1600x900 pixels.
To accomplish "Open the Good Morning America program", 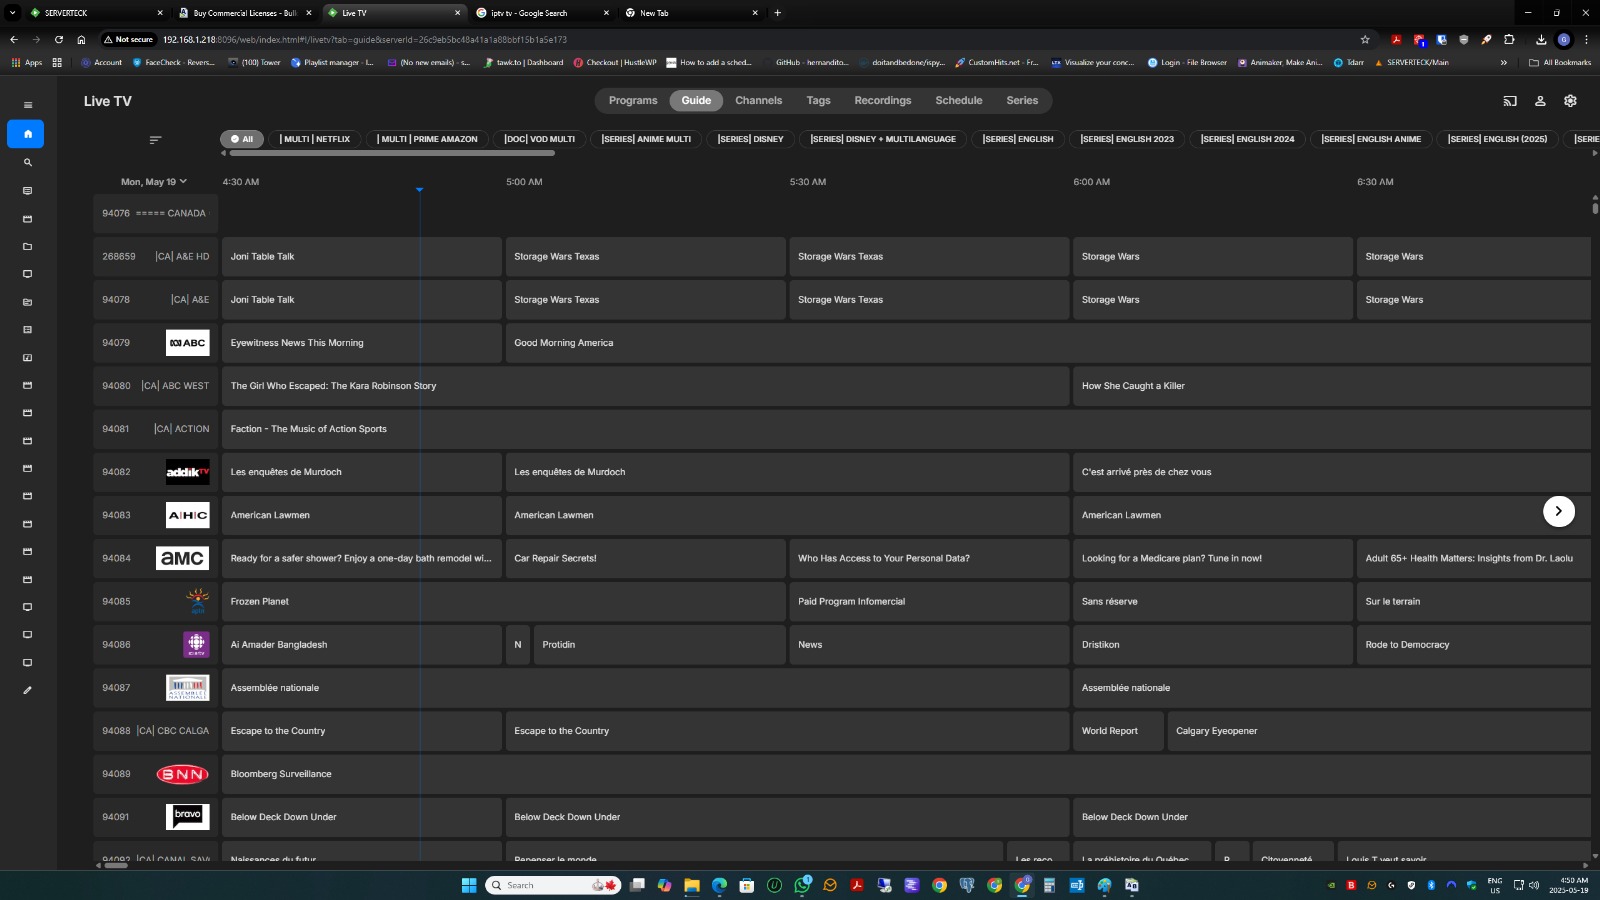I will click(x=1048, y=343).
